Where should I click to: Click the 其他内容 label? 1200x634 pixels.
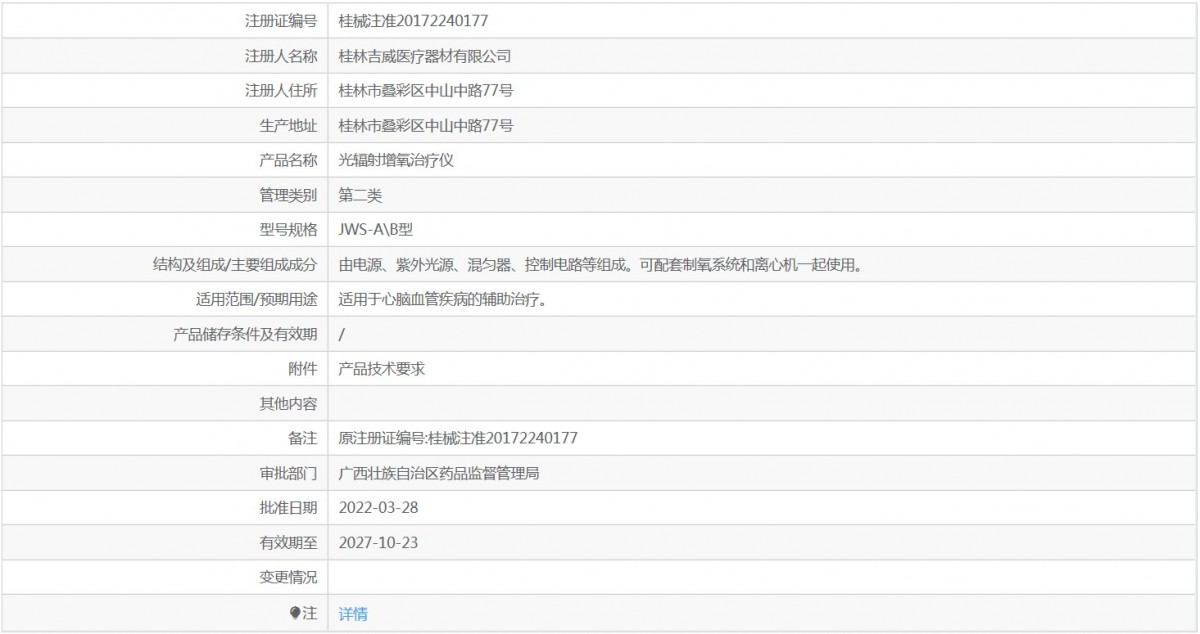(x=288, y=403)
